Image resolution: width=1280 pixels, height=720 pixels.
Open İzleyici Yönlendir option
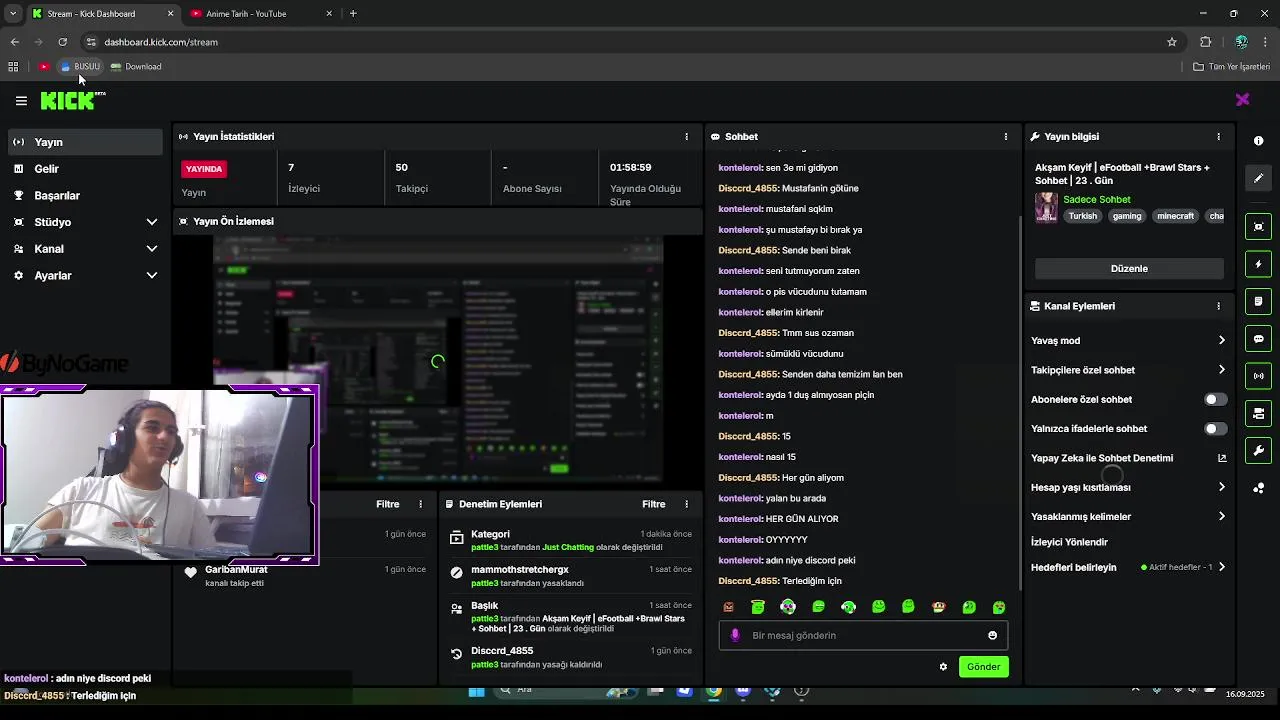click(x=1069, y=542)
